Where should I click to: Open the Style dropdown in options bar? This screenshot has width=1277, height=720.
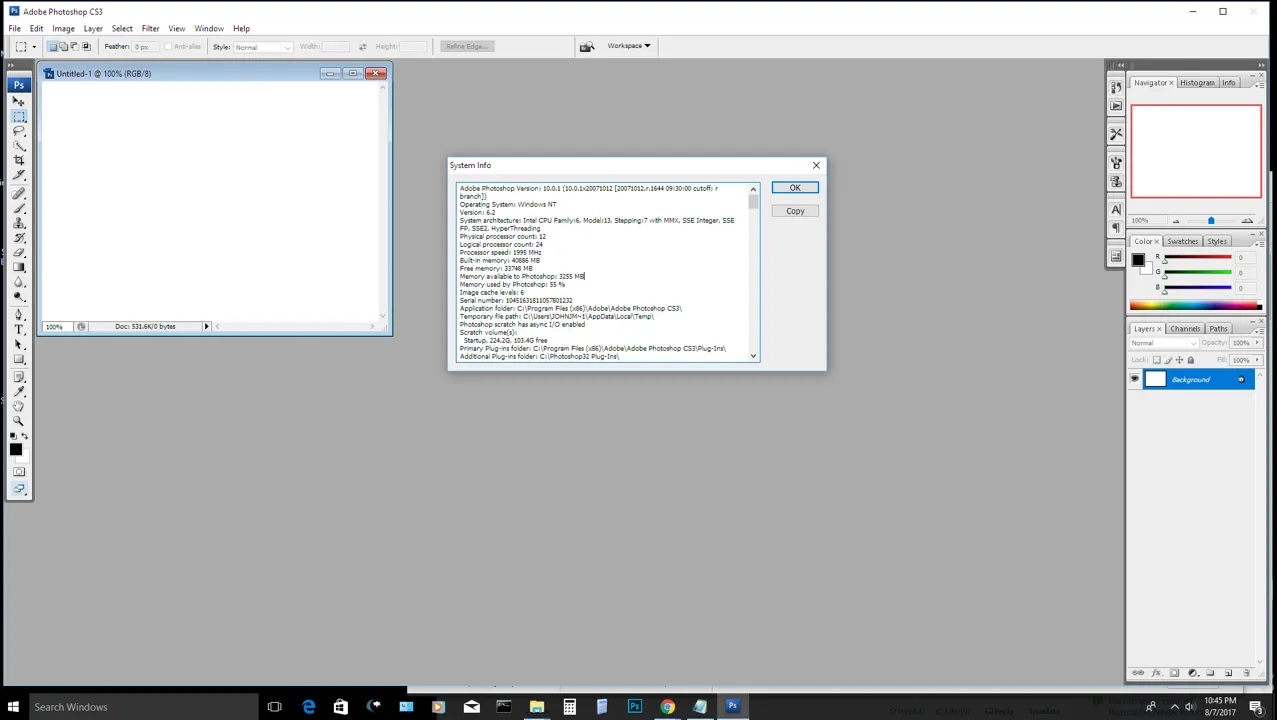[x=263, y=47]
